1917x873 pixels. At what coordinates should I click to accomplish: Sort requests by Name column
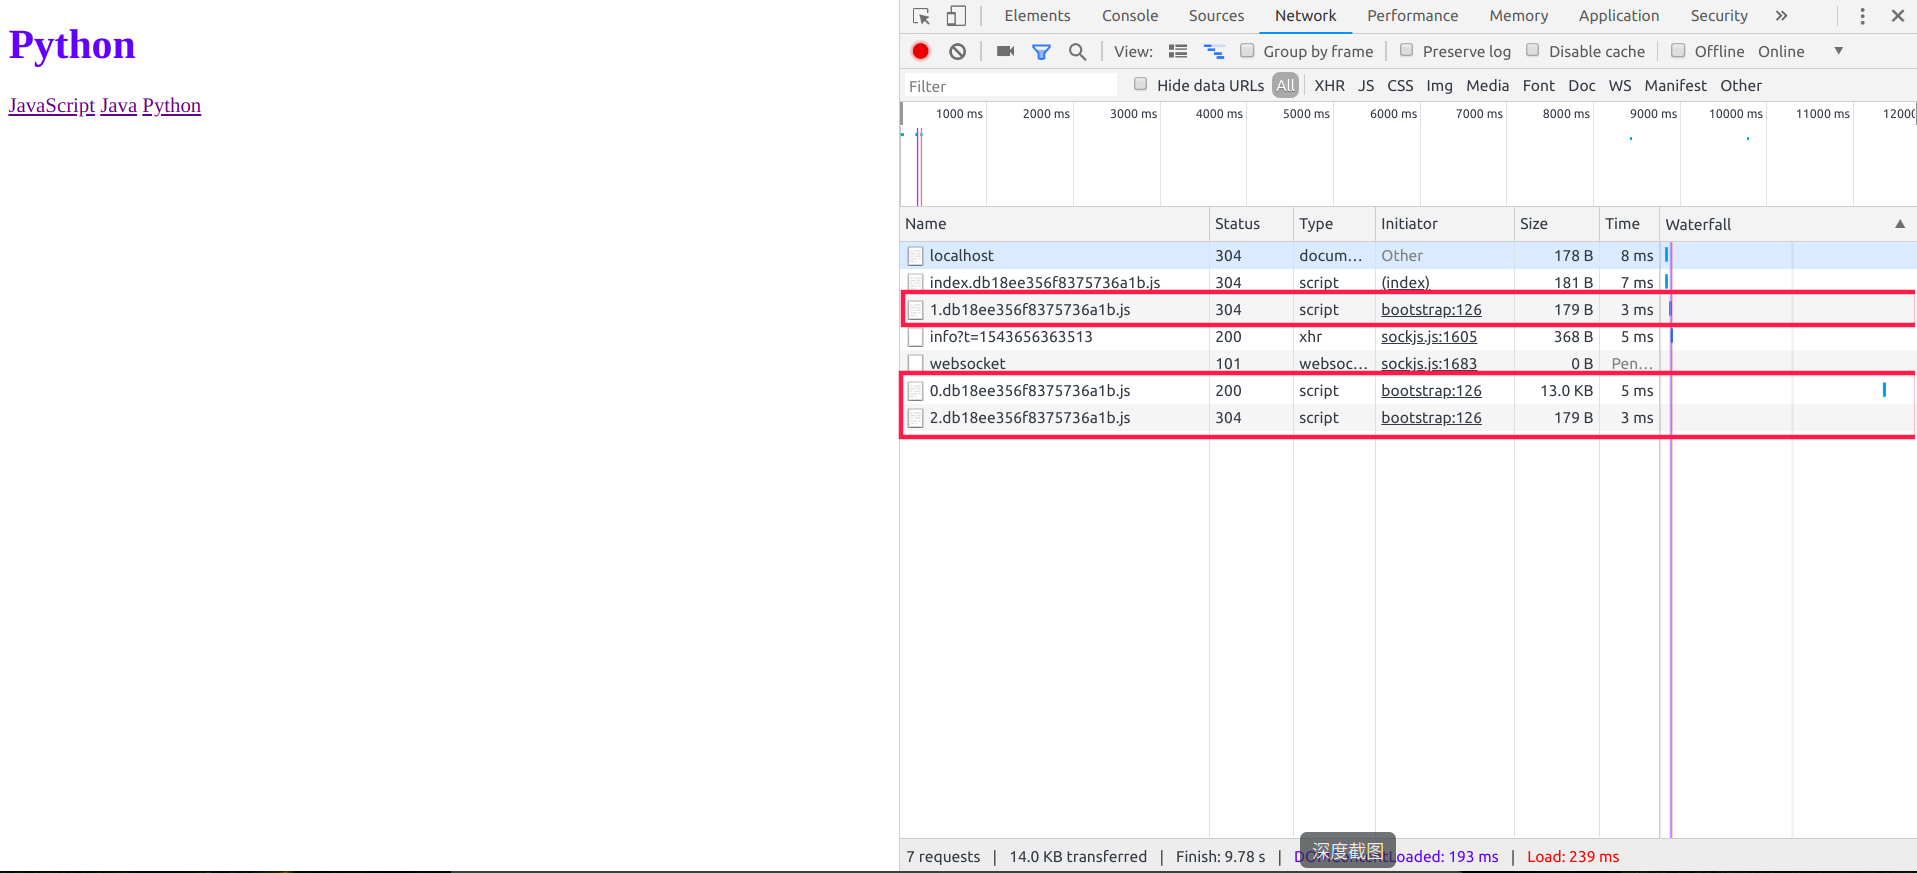tap(1055, 224)
